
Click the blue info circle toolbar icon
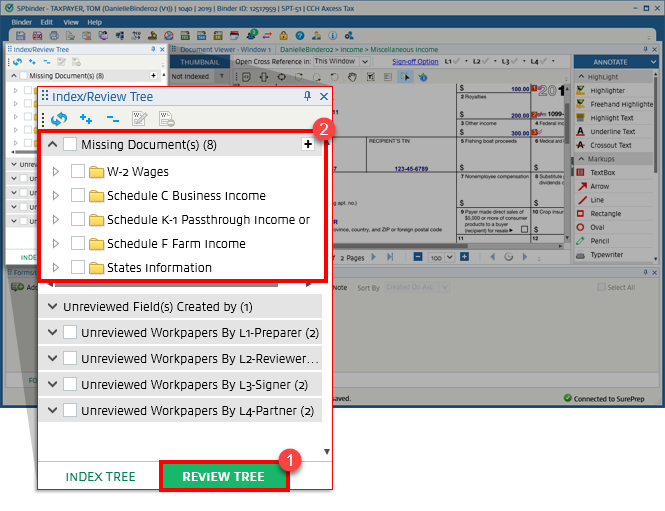click(333, 36)
